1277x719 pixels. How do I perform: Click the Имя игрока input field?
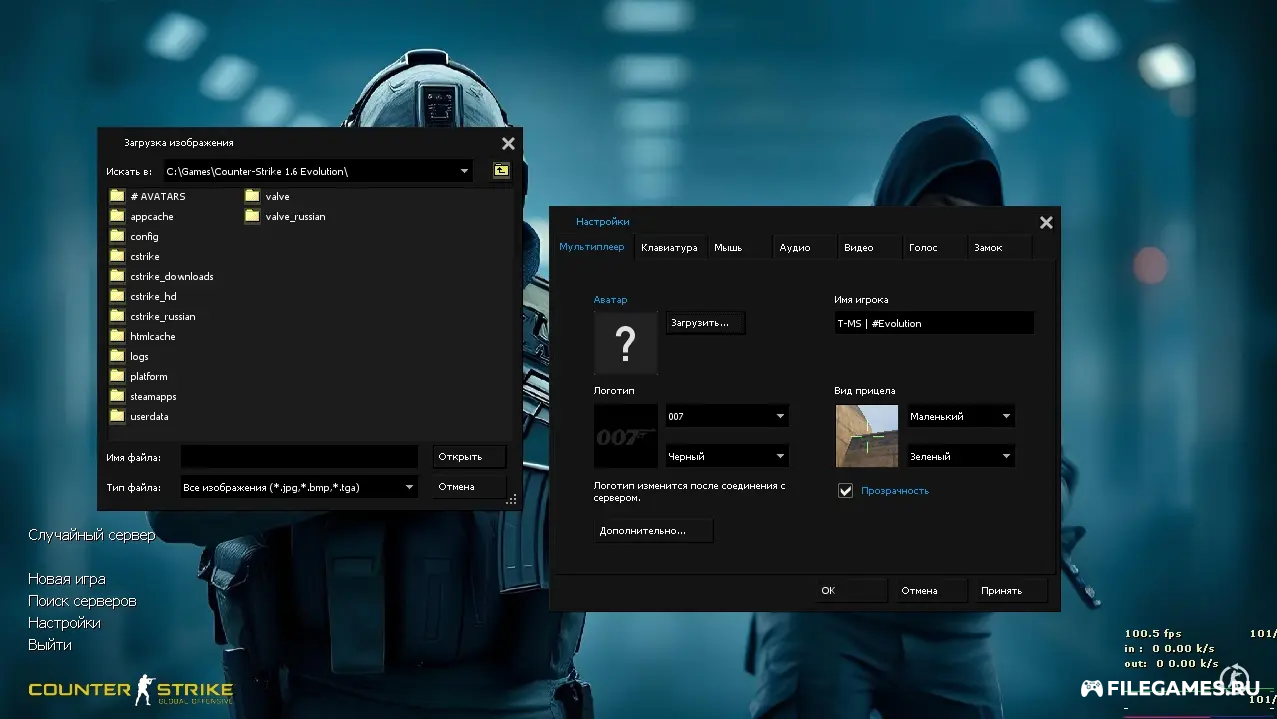tap(934, 323)
